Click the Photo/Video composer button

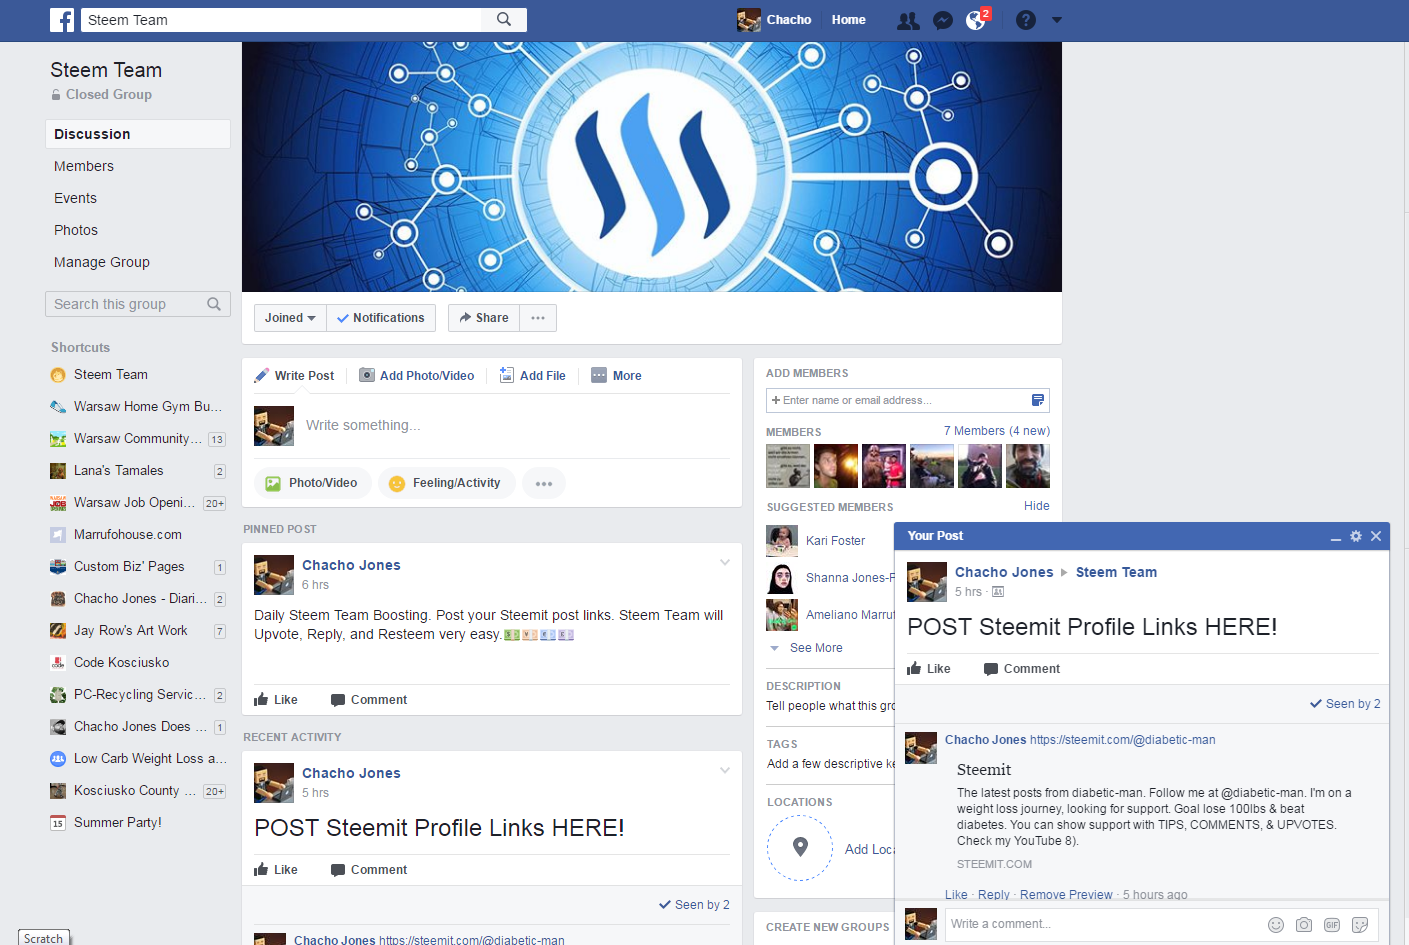click(312, 483)
